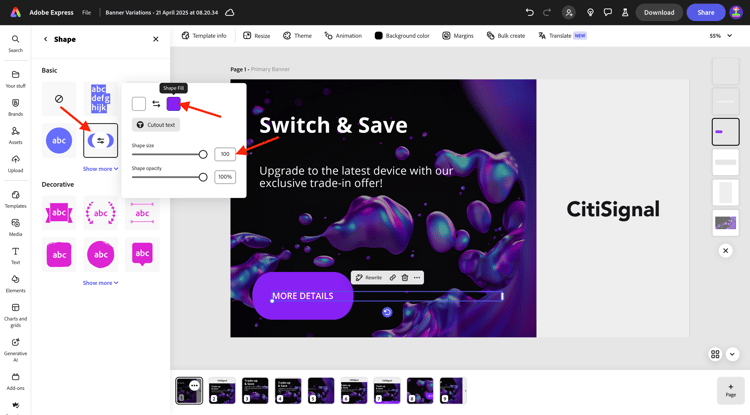Screen dimensions: 750x415
Task: Click the purple Shape Fill swatch
Action: click(173, 104)
